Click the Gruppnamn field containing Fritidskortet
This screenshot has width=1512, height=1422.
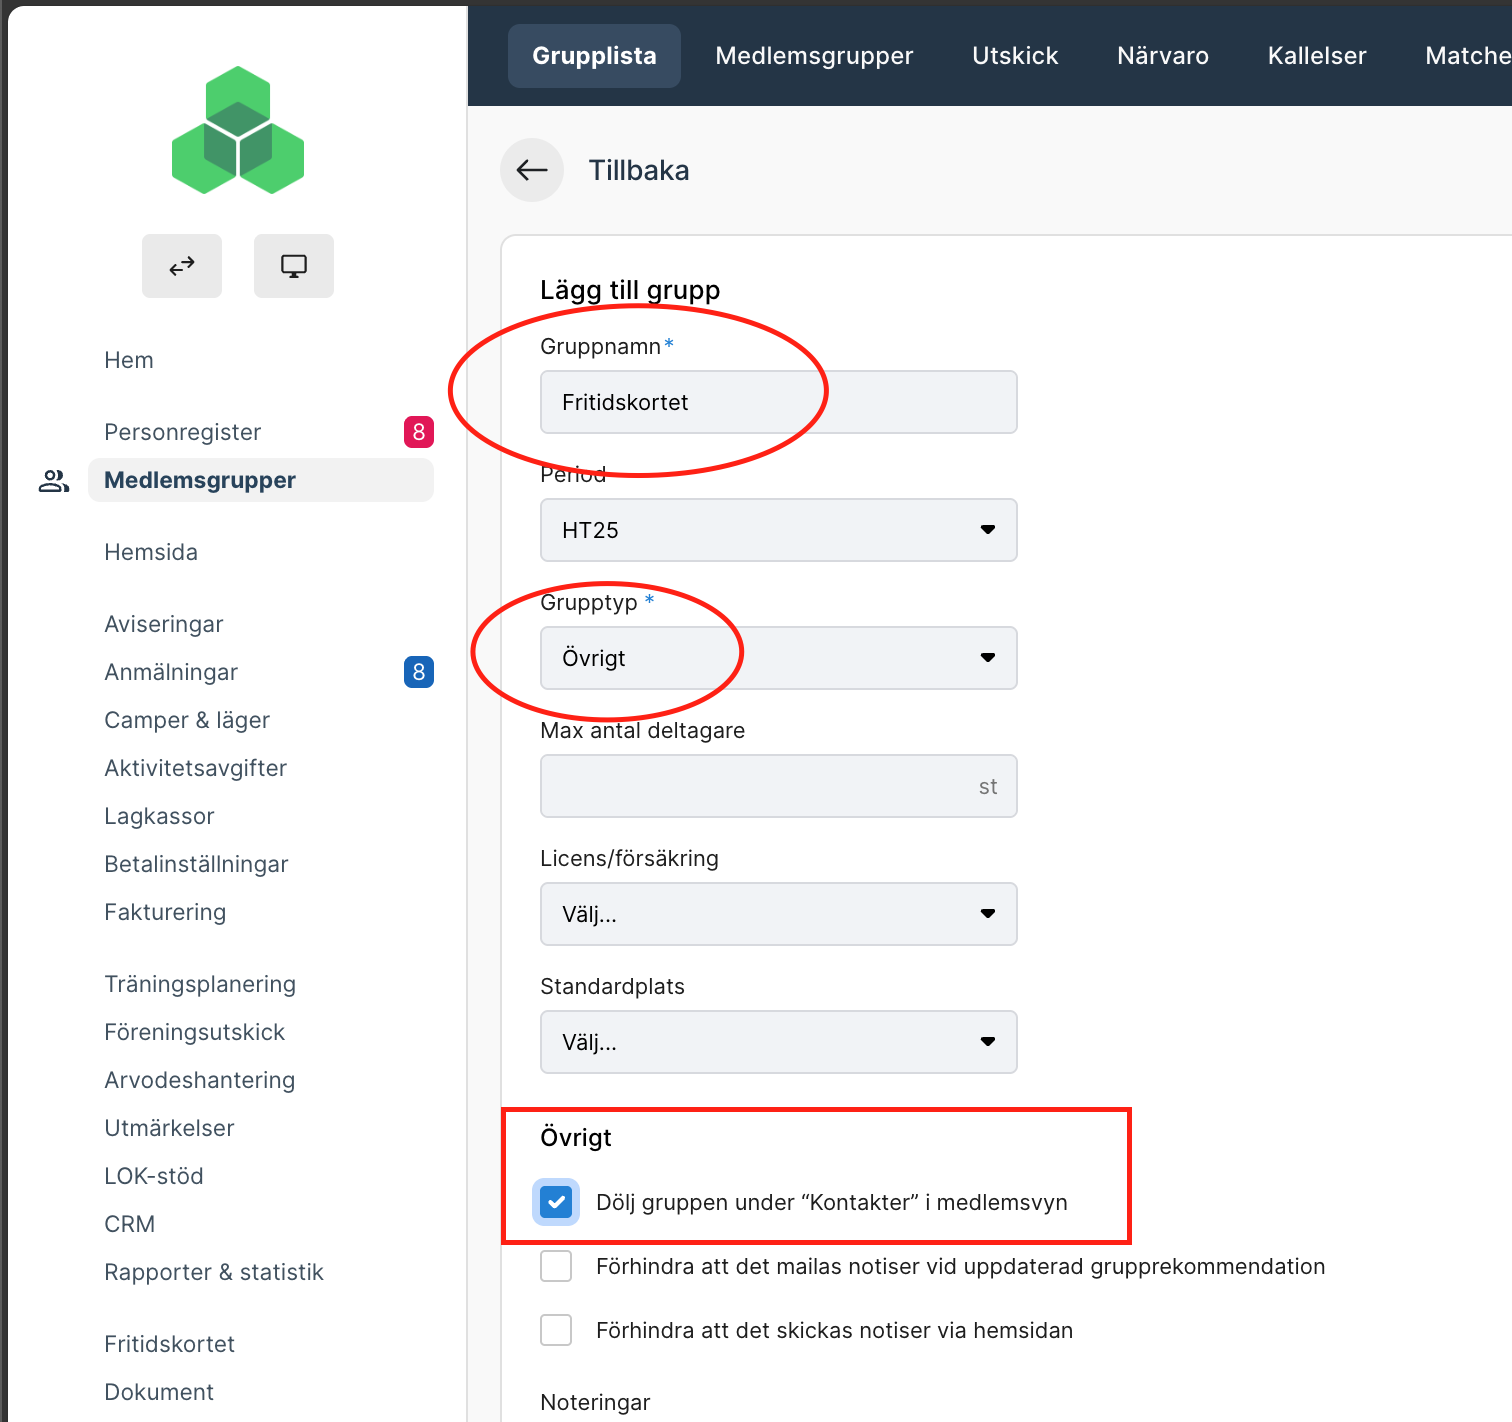pos(779,402)
